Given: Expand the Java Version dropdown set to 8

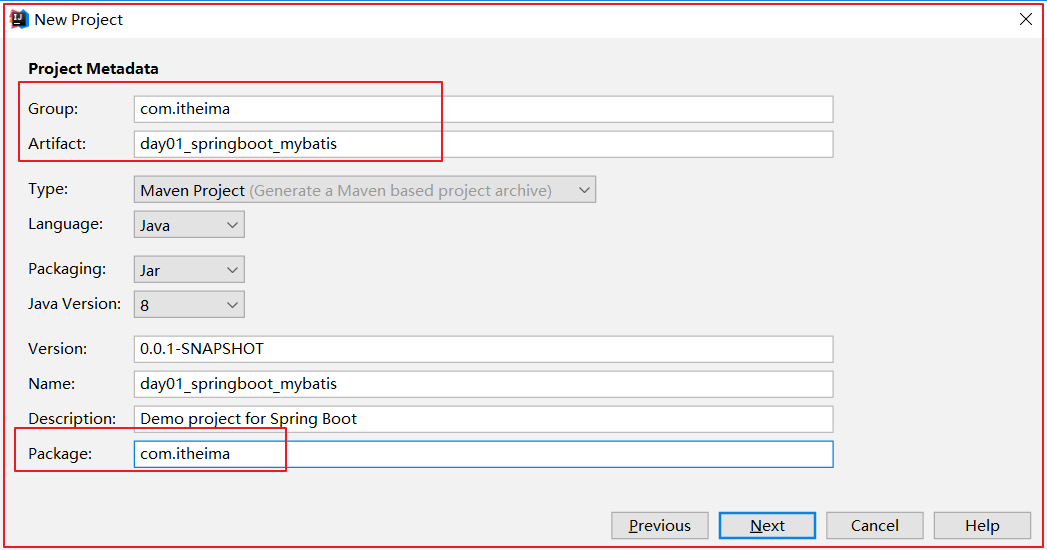Looking at the screenshot, I should 189,304.
